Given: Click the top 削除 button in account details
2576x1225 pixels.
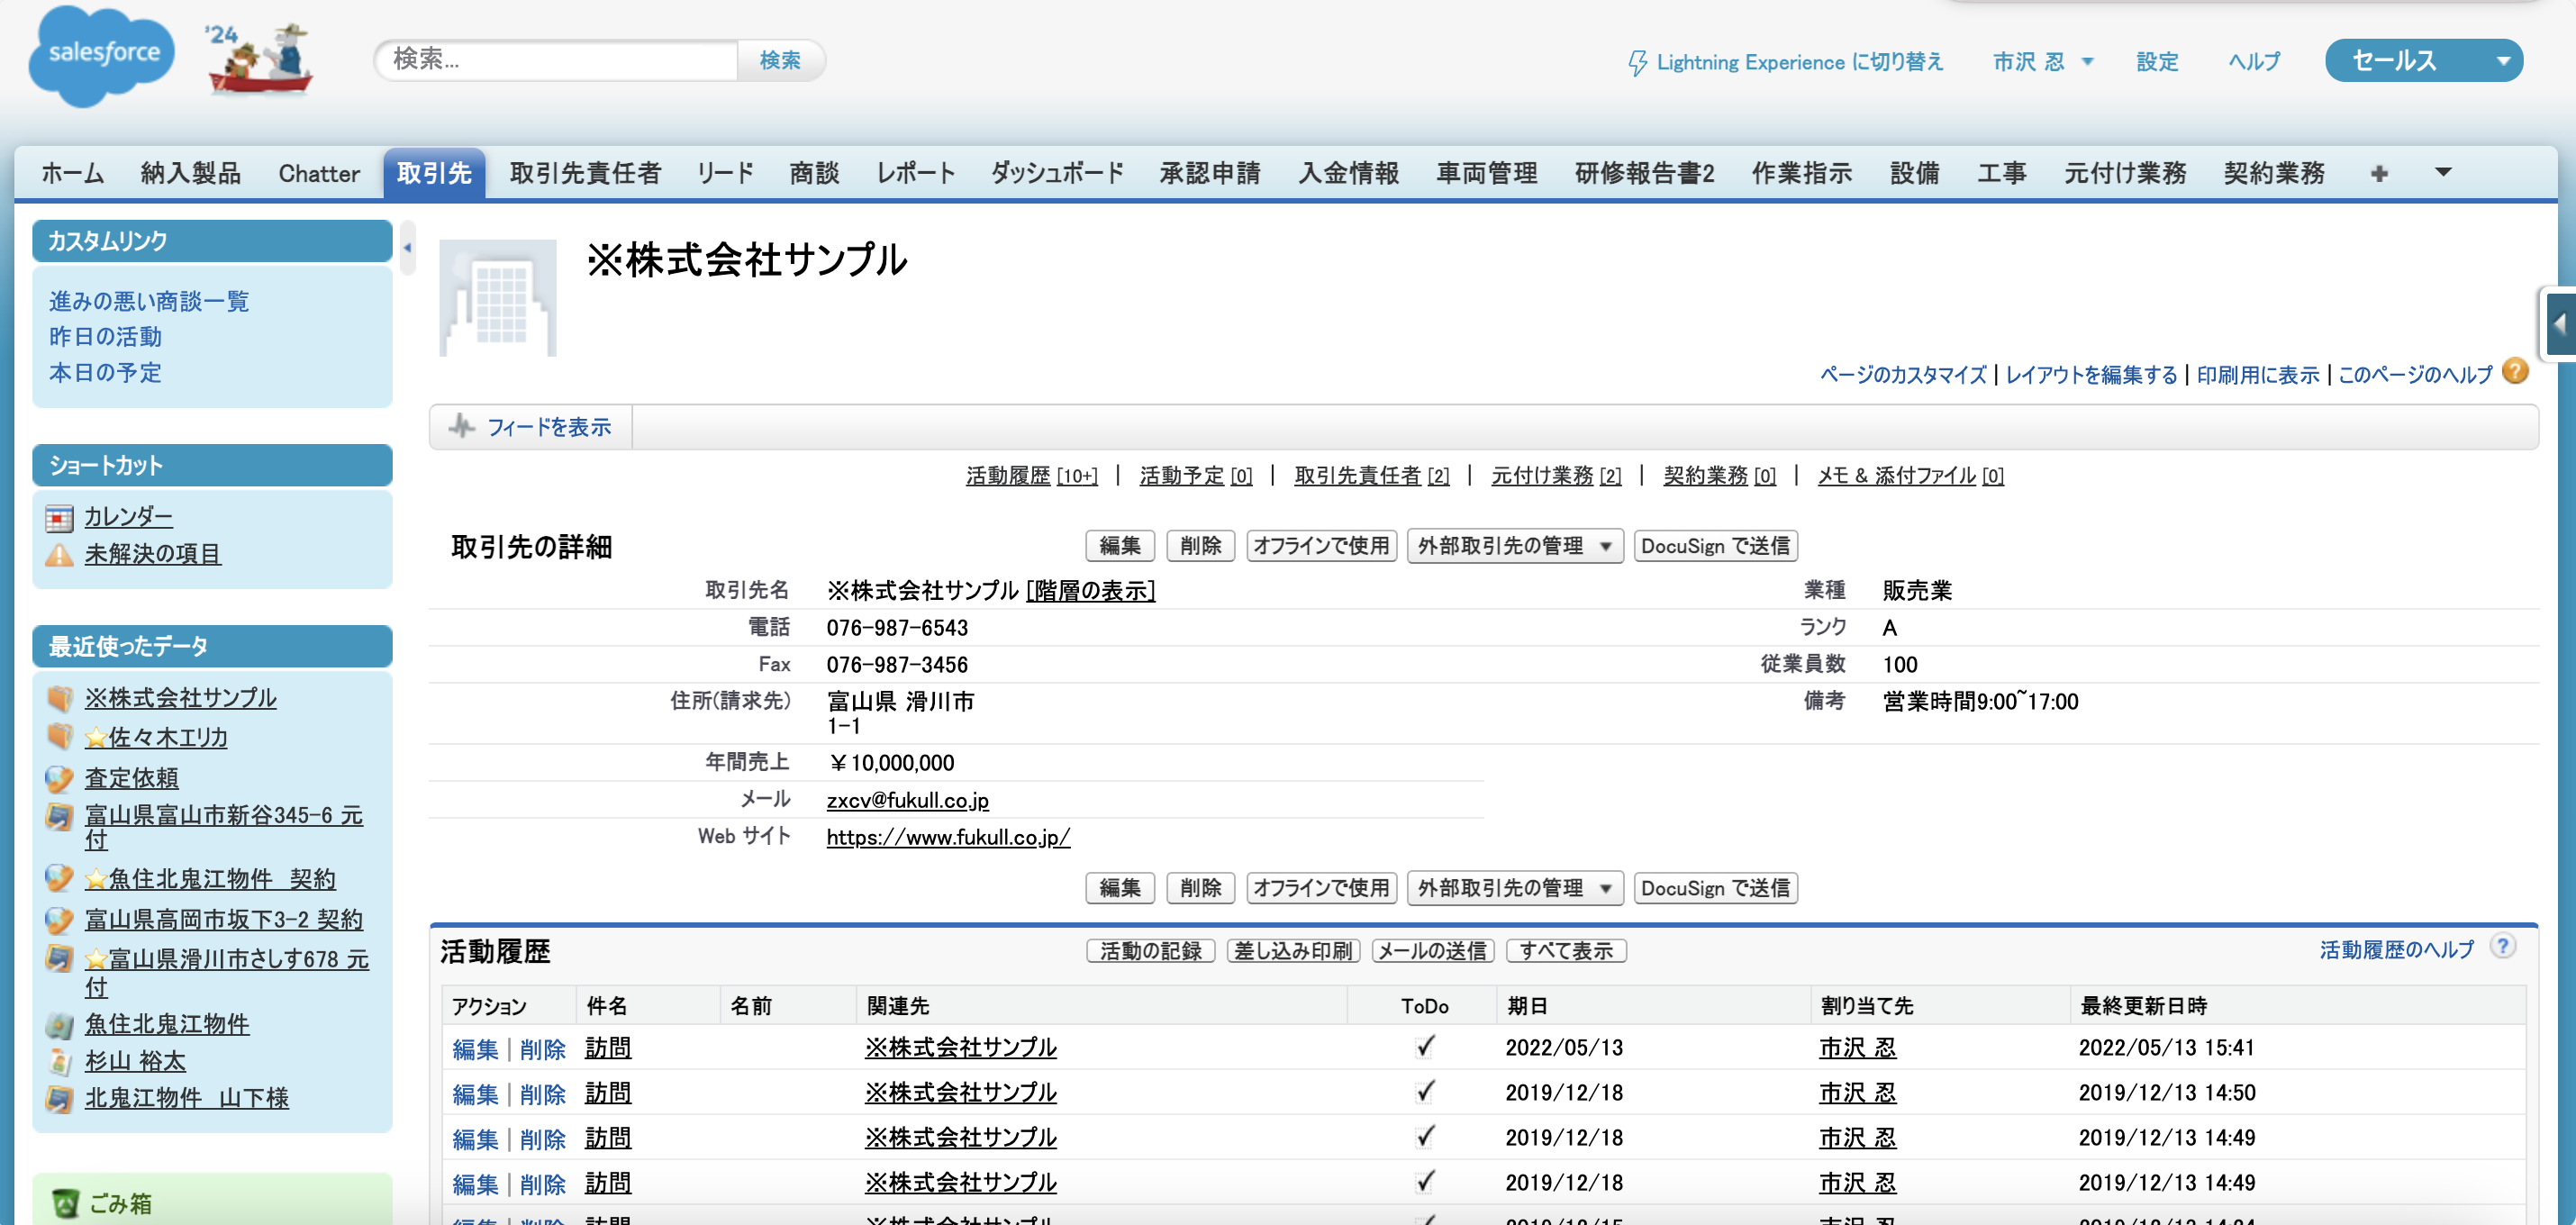Looking at the screenshot, I should (x=1200, y=546).
